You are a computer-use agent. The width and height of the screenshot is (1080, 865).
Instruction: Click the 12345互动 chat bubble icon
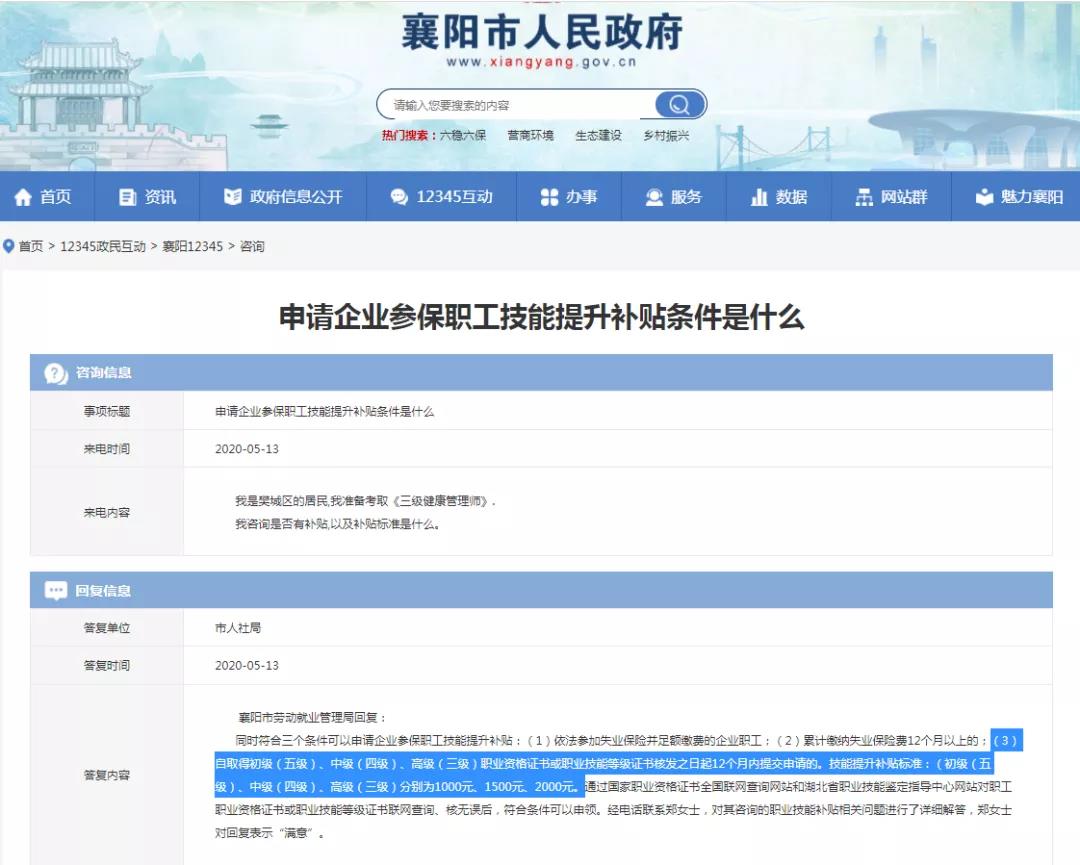(x=399, y=198)
